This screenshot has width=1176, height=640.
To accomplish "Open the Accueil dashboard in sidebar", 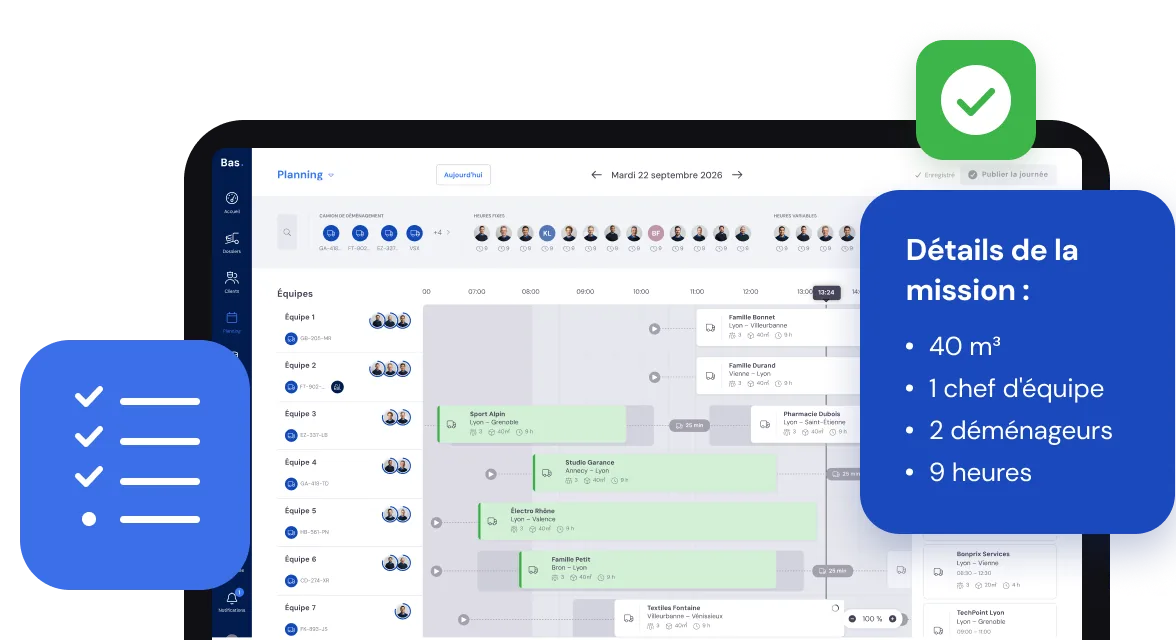I will [232, 202].
